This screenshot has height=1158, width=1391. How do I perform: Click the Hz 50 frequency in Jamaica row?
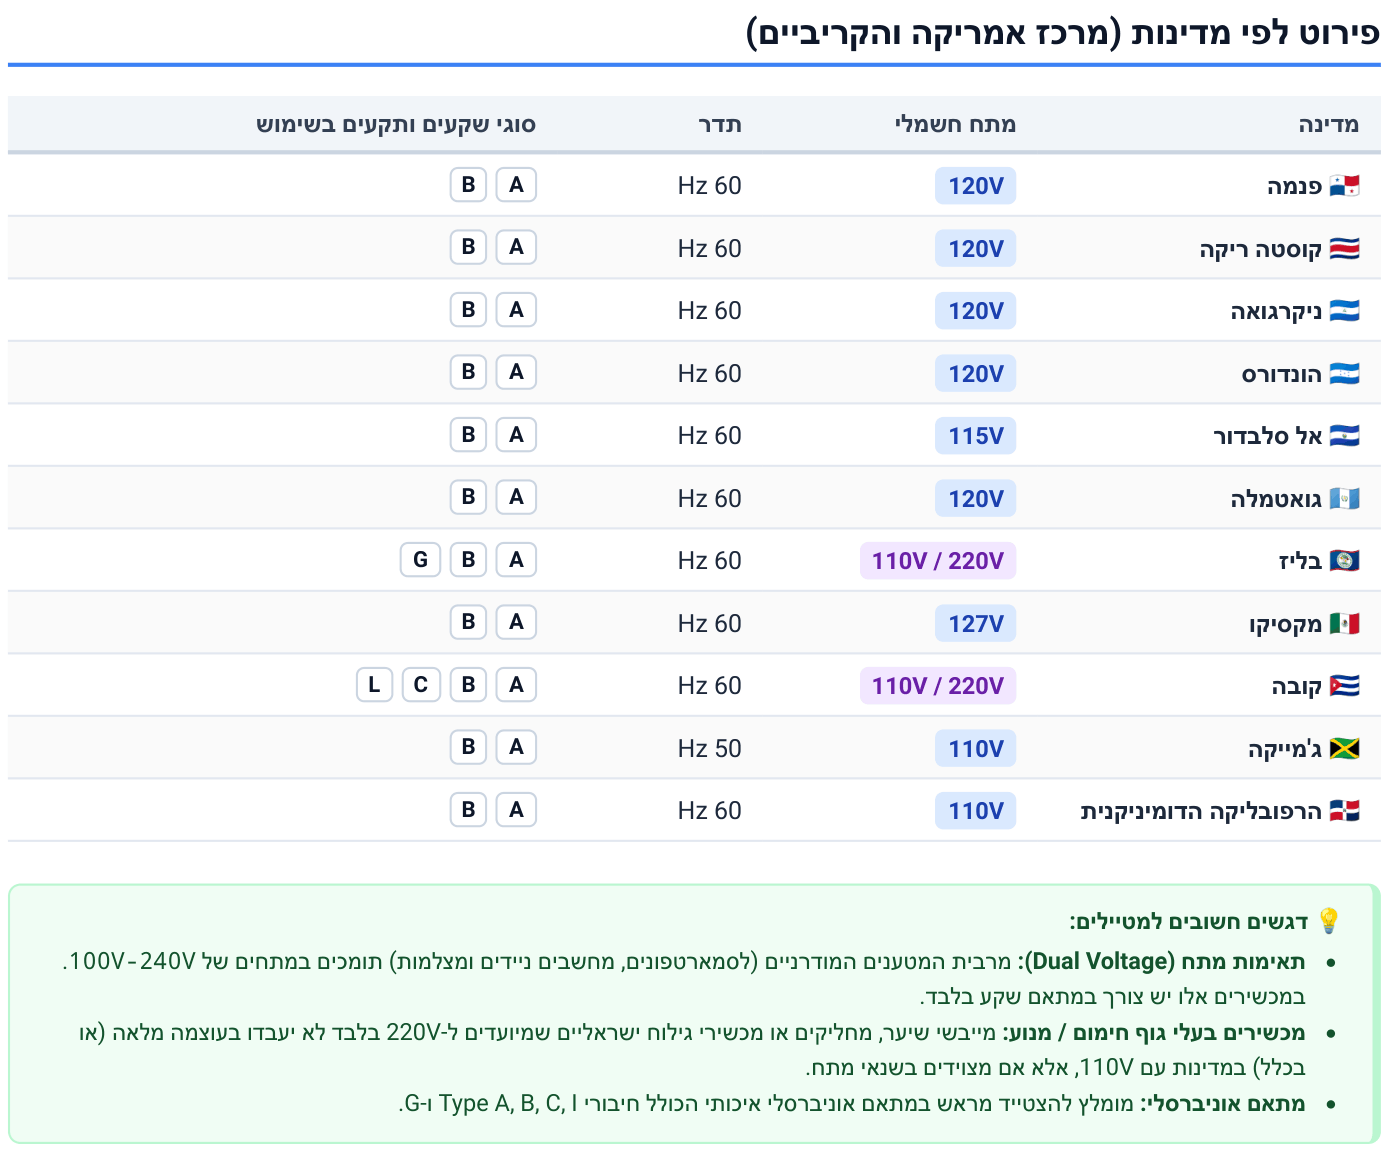pyautogui.click(x=709, y=749)
